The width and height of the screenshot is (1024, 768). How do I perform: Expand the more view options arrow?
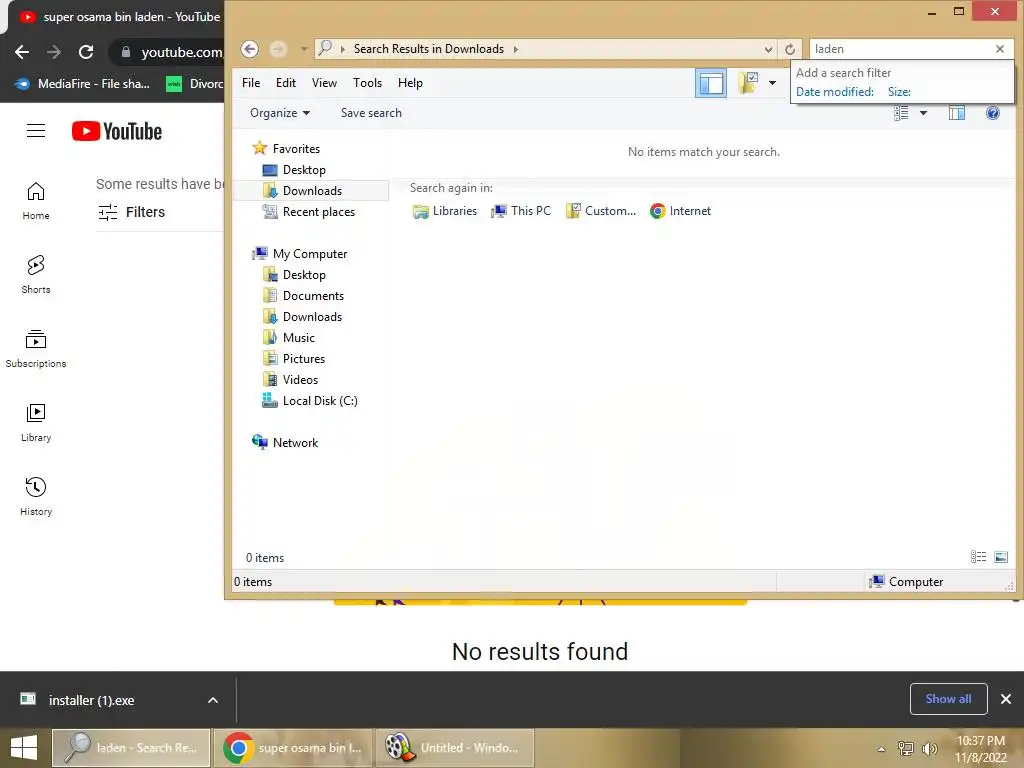coord(923,113)
